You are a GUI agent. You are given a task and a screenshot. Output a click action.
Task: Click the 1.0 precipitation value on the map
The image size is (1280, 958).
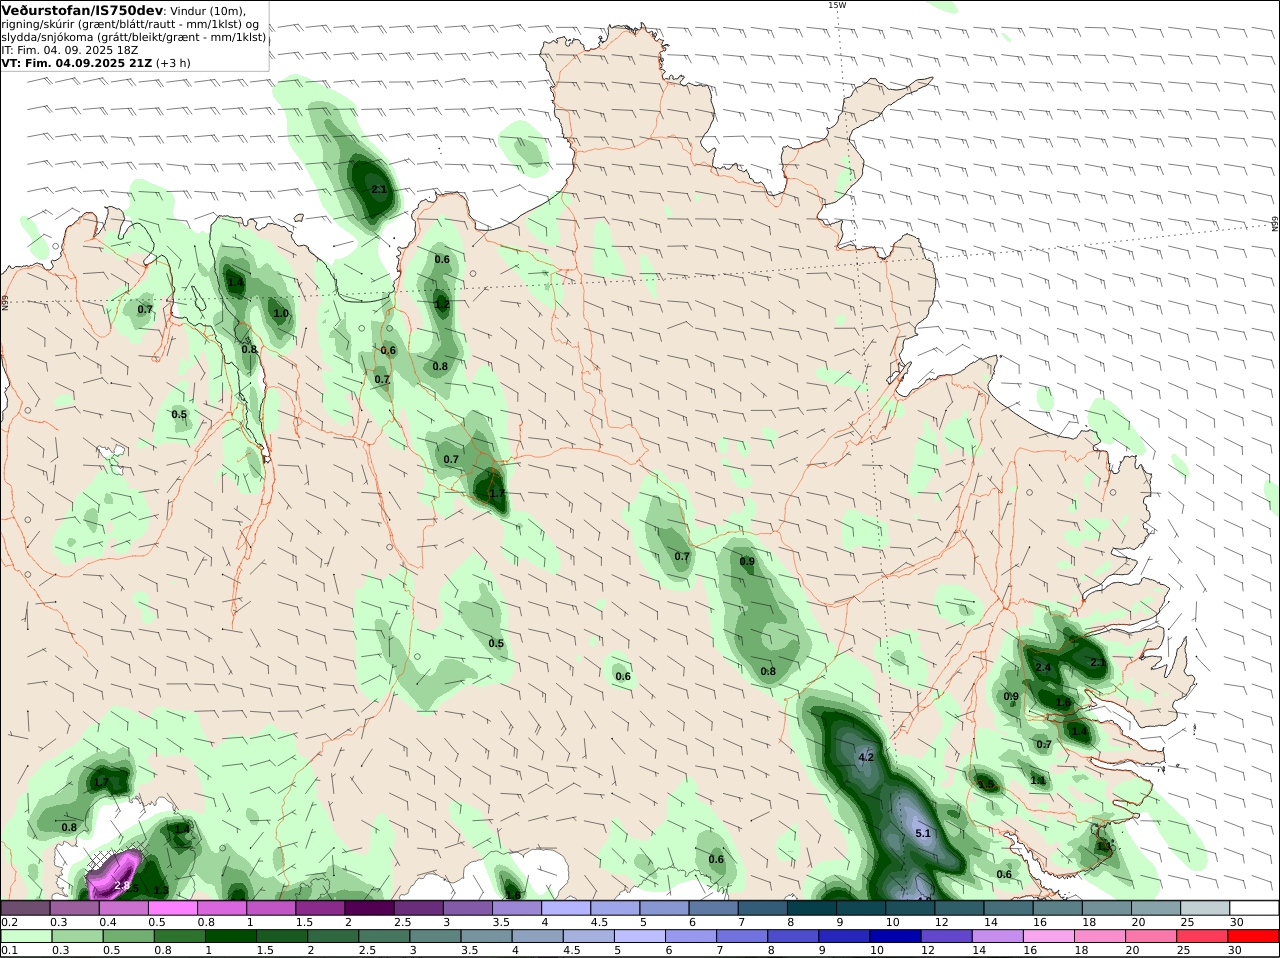pos(281,313)
